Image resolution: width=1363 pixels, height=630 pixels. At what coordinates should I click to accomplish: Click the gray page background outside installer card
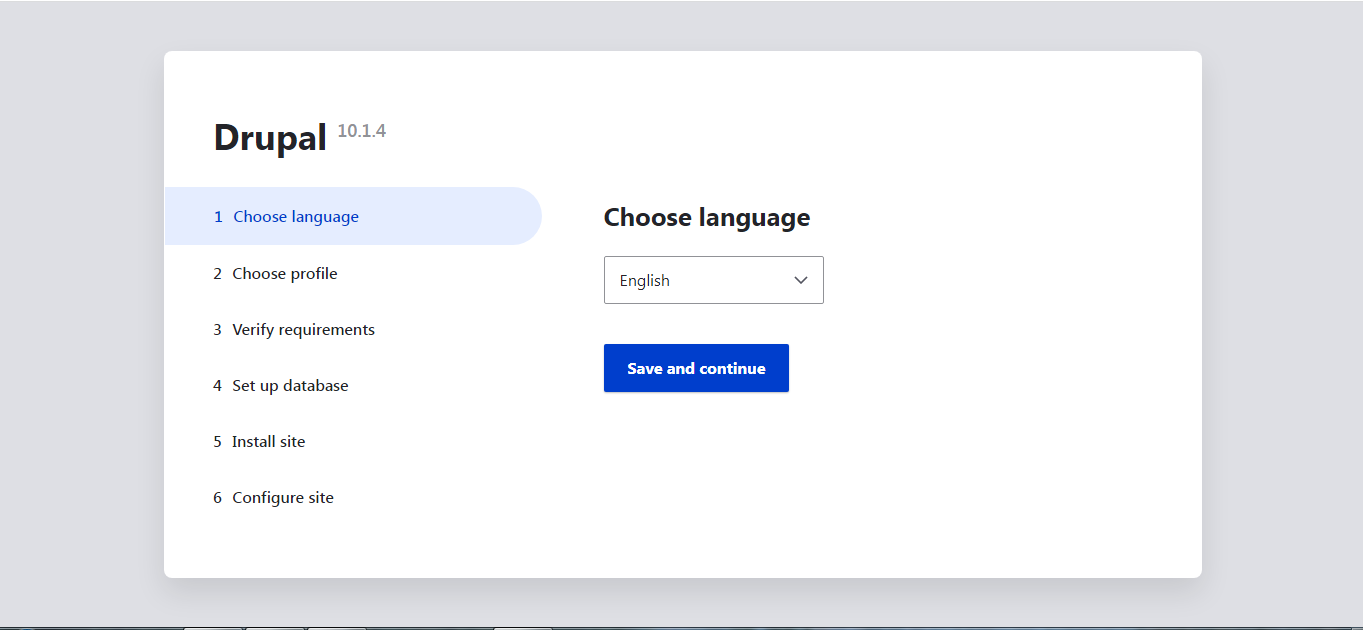point(80,300)
